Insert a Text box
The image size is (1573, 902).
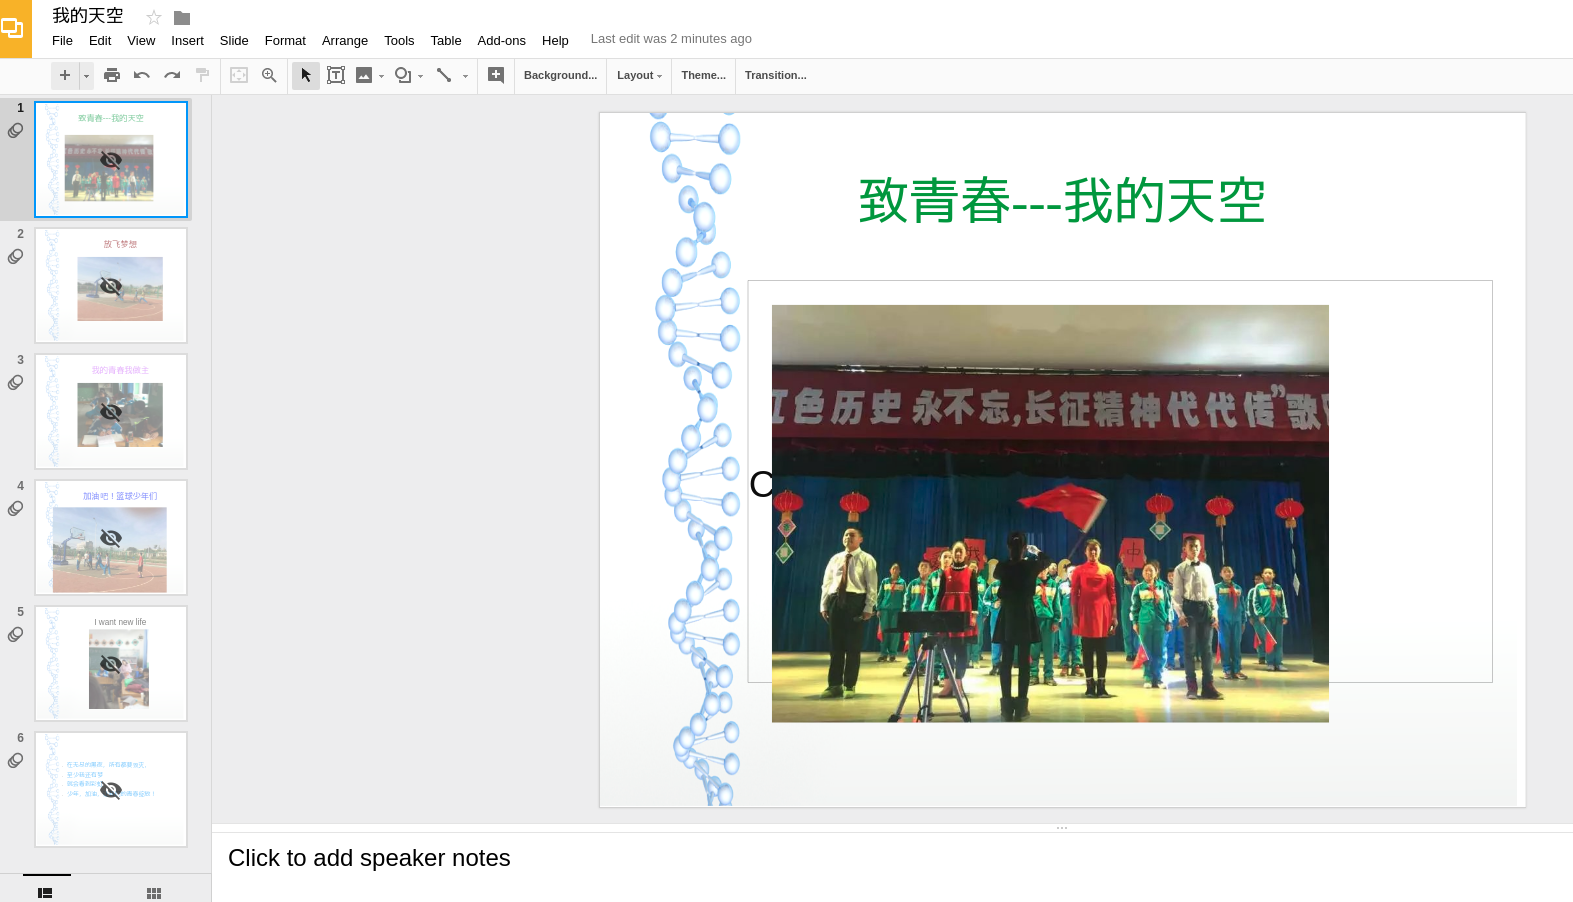pyautogui.click(x=336, y=75)
